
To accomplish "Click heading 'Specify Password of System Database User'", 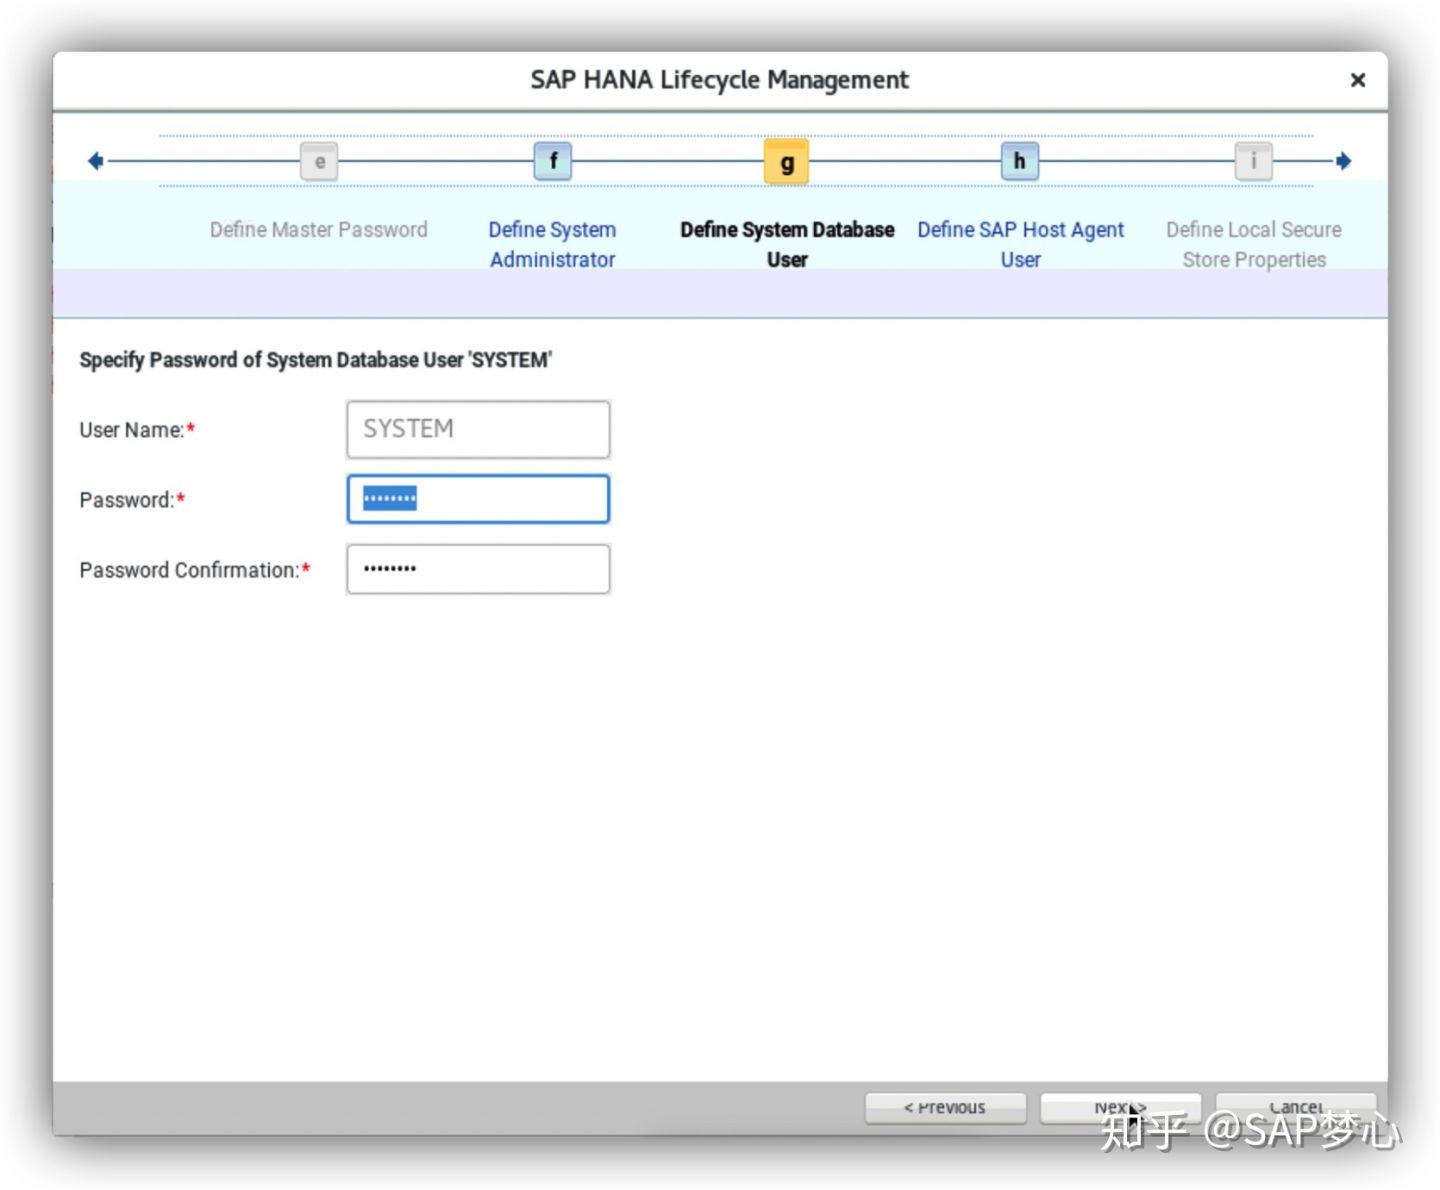I will tap(315, 360).
